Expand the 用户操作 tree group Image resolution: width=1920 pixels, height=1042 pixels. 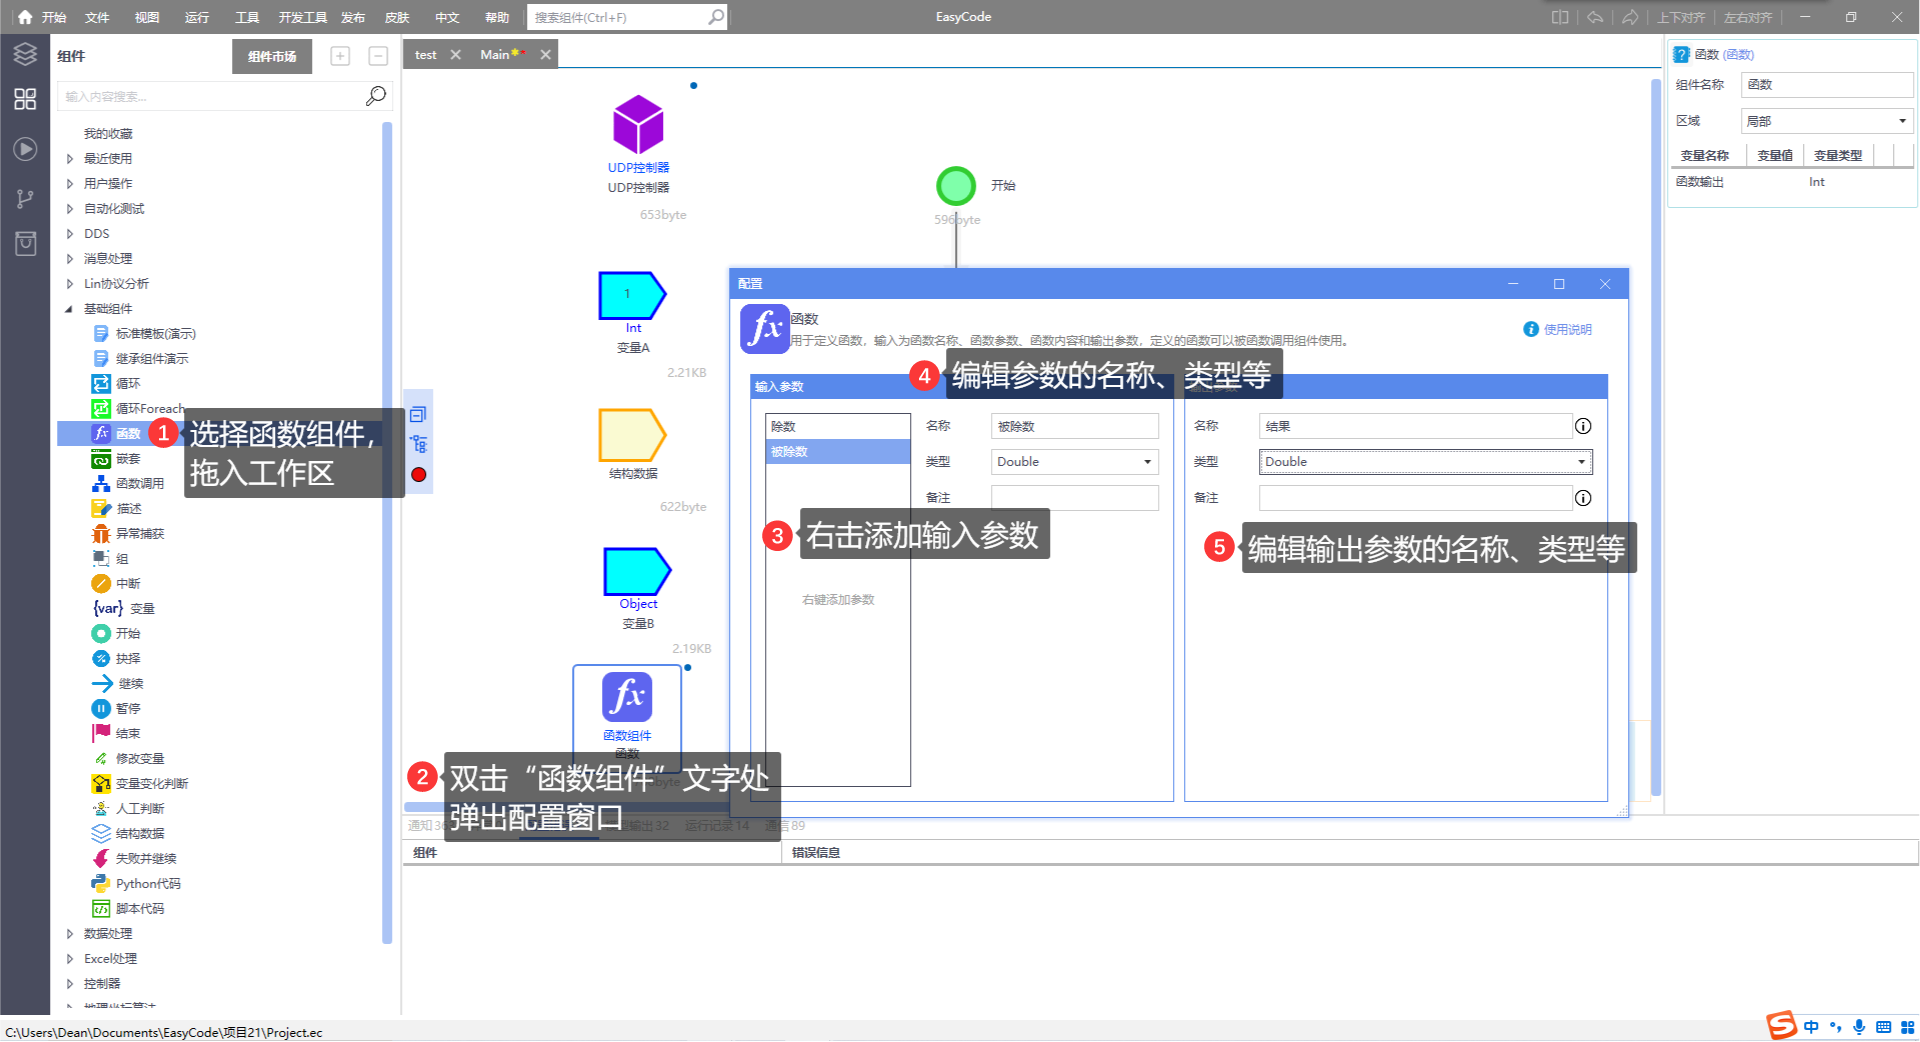(70, 183)
